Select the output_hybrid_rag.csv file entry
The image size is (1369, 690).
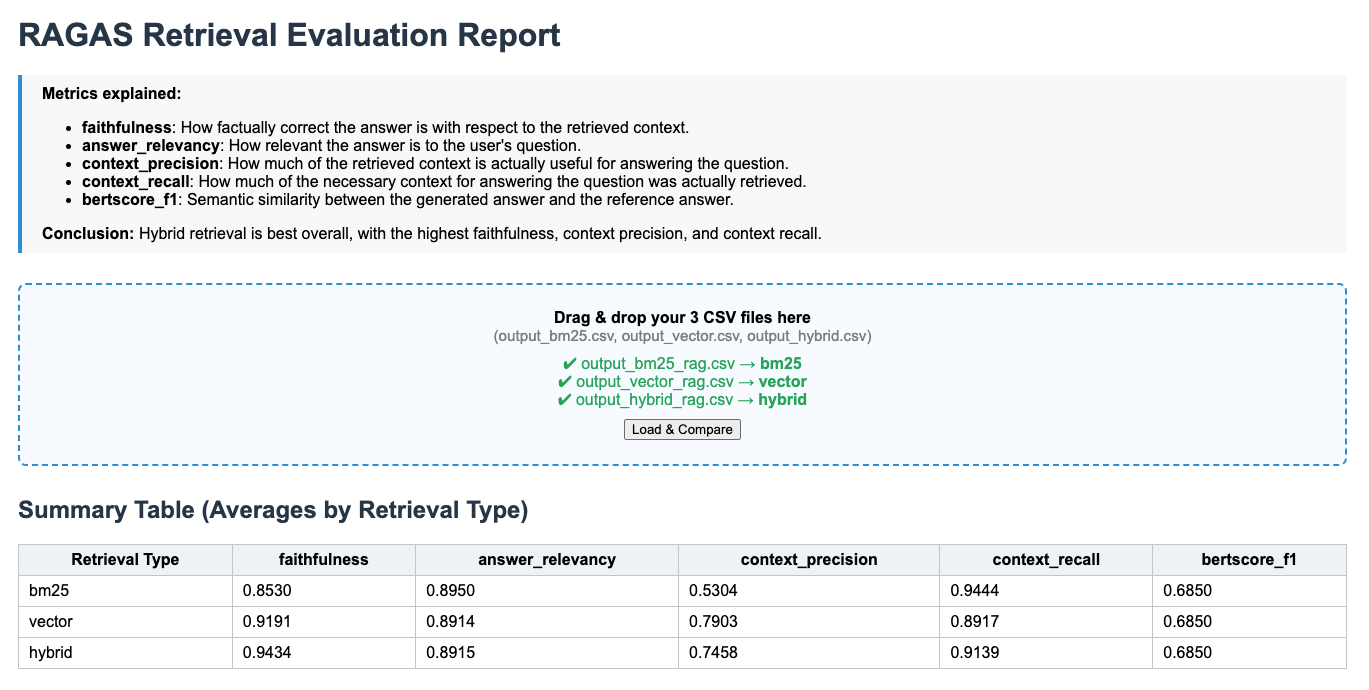point(682,400)
